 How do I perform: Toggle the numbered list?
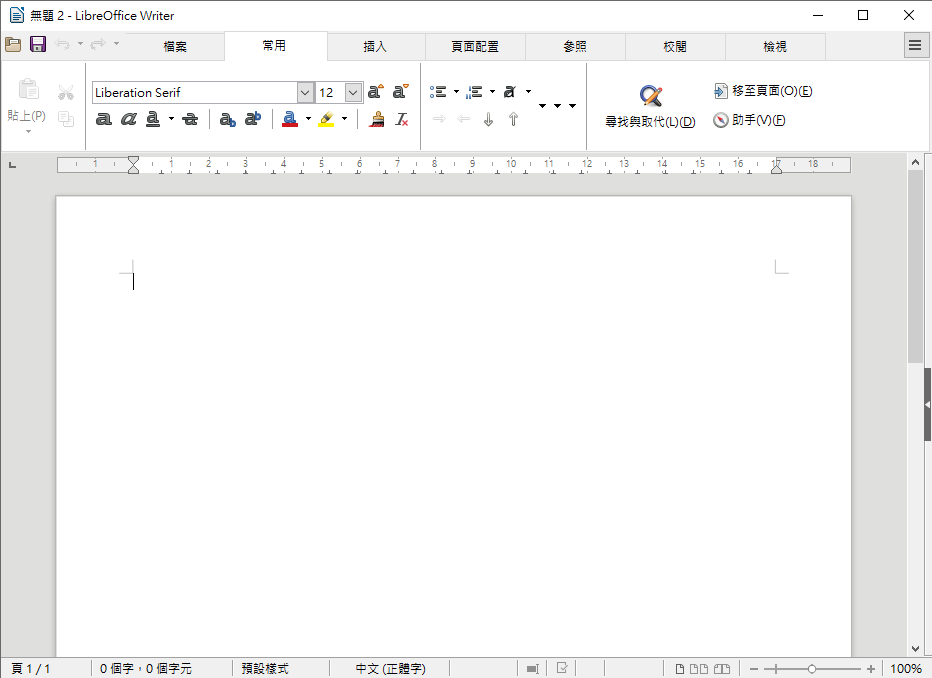(x=474, y=92)
